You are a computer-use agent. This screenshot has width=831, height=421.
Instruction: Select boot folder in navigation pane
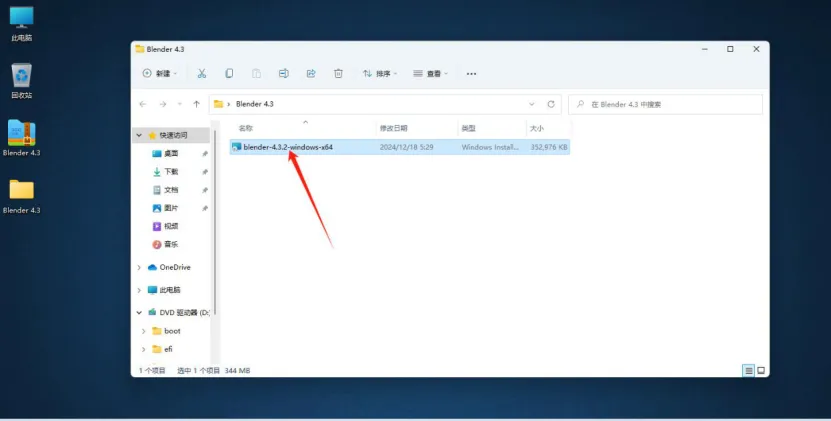click(172, 331)
